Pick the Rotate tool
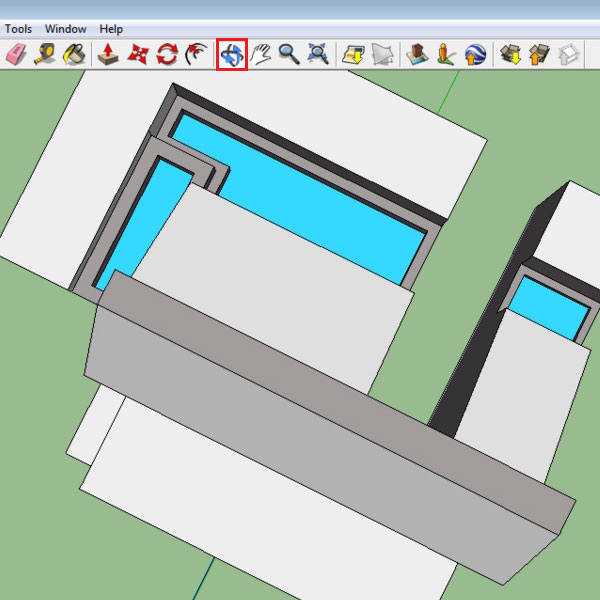 [x=167, y=54]
